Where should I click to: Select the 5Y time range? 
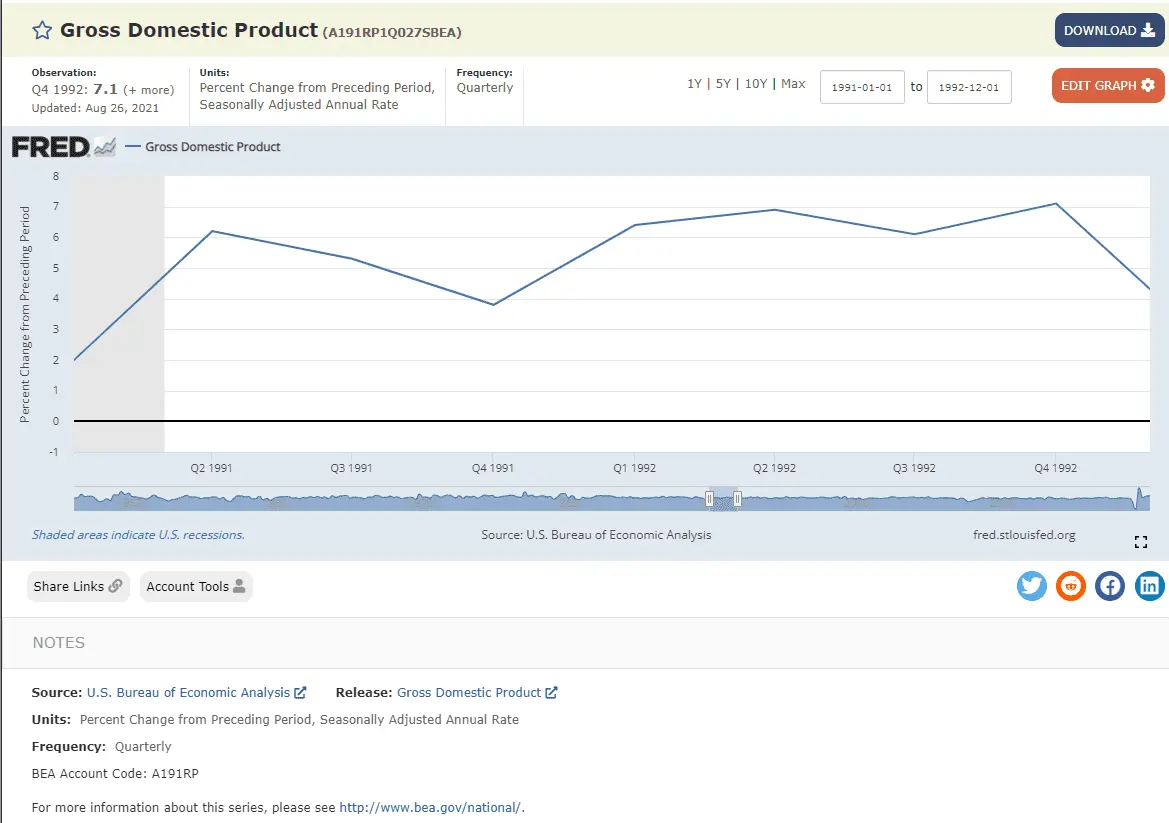click(723, 84)
